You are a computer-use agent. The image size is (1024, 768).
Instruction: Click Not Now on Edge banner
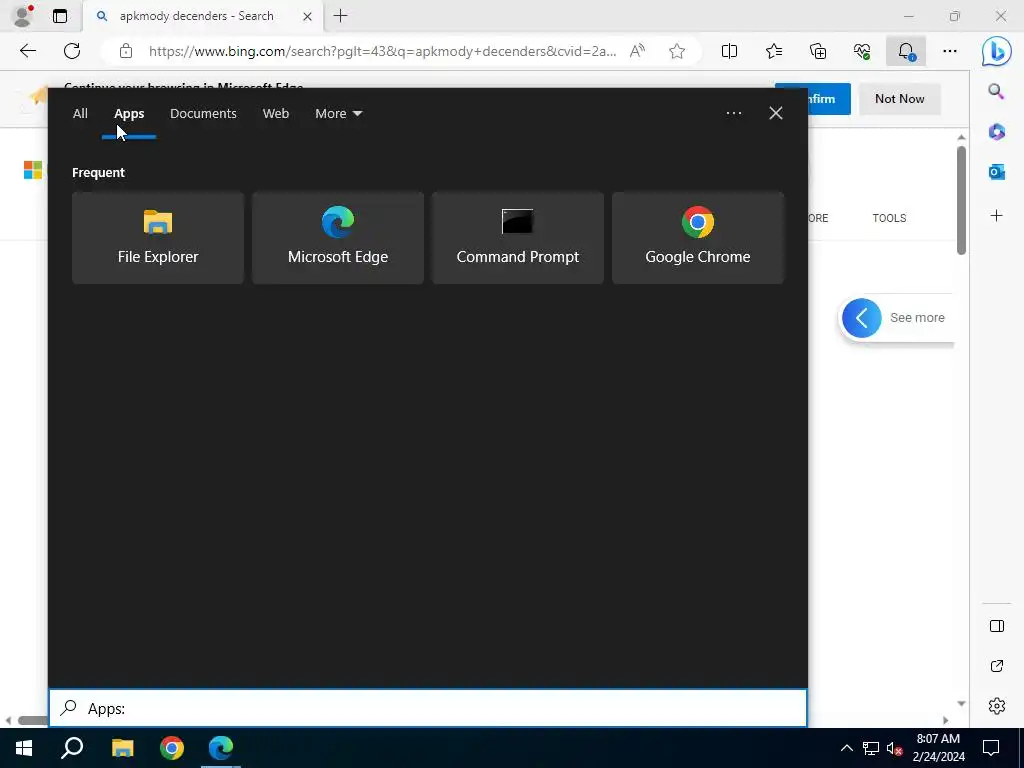click(899, 99)
